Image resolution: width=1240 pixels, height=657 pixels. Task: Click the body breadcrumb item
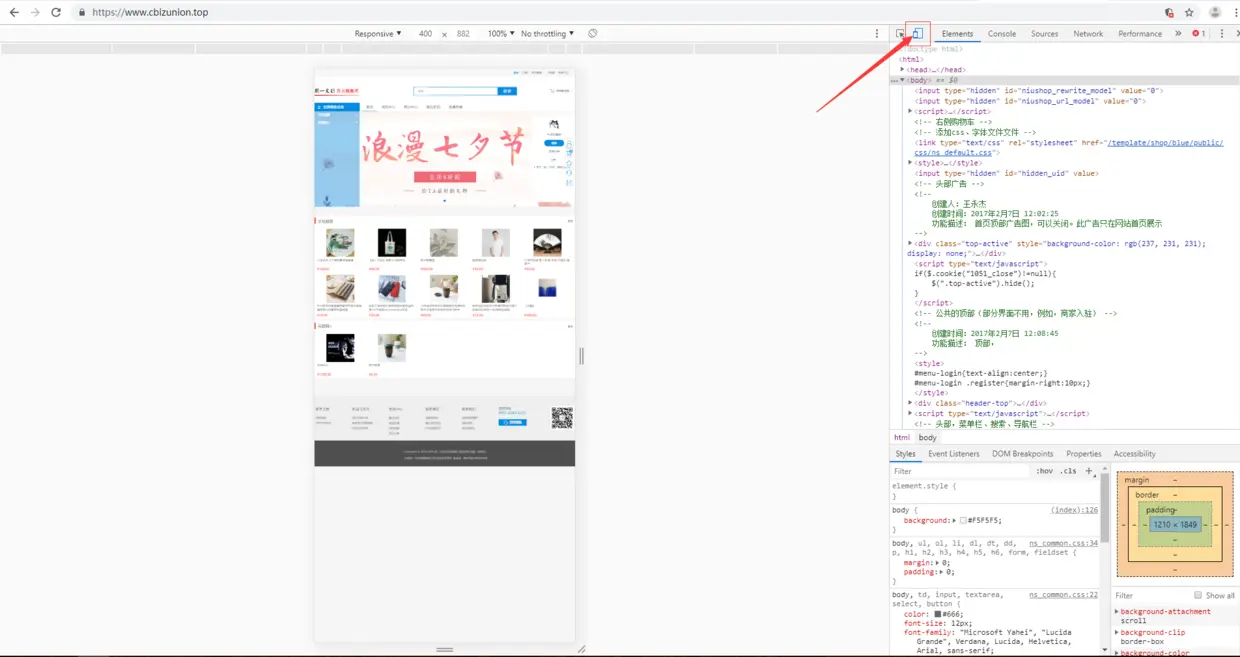[x=928, y=437]
